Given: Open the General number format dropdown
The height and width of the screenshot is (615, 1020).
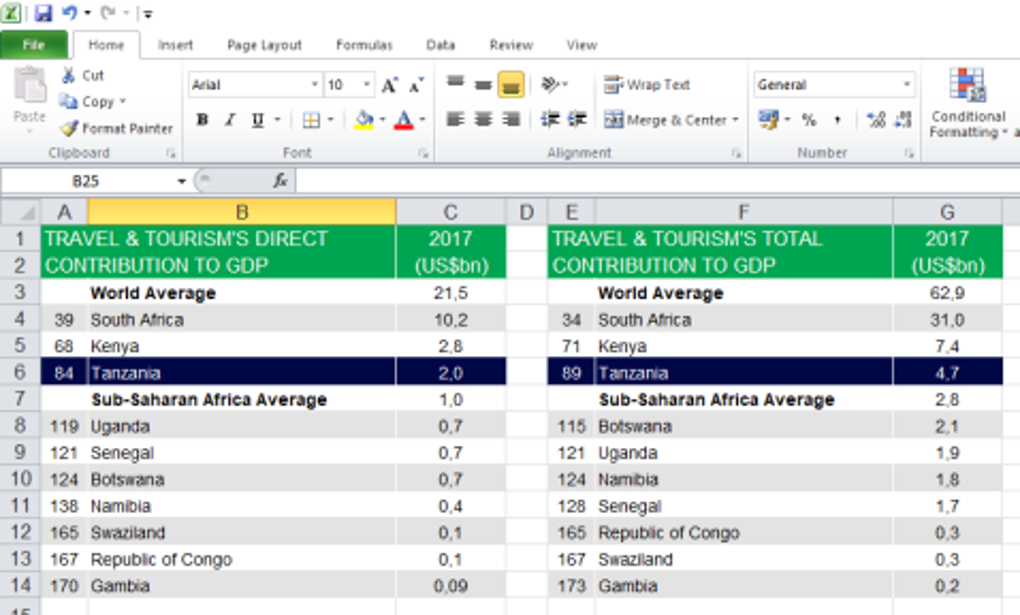Looking at the screenshot, I should [907, 85].
